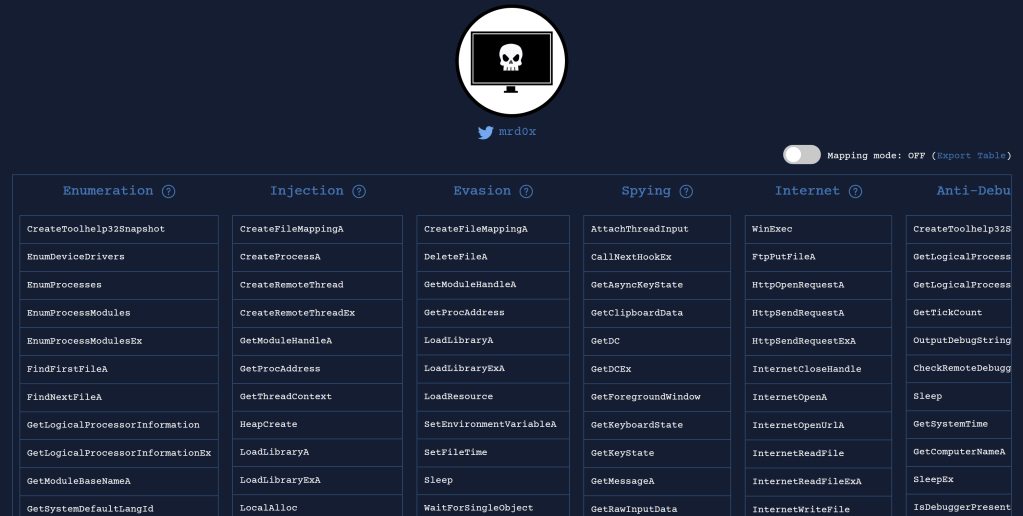
Task: Click the InternetOpenUrlA entry
Action: click(798, 425)
